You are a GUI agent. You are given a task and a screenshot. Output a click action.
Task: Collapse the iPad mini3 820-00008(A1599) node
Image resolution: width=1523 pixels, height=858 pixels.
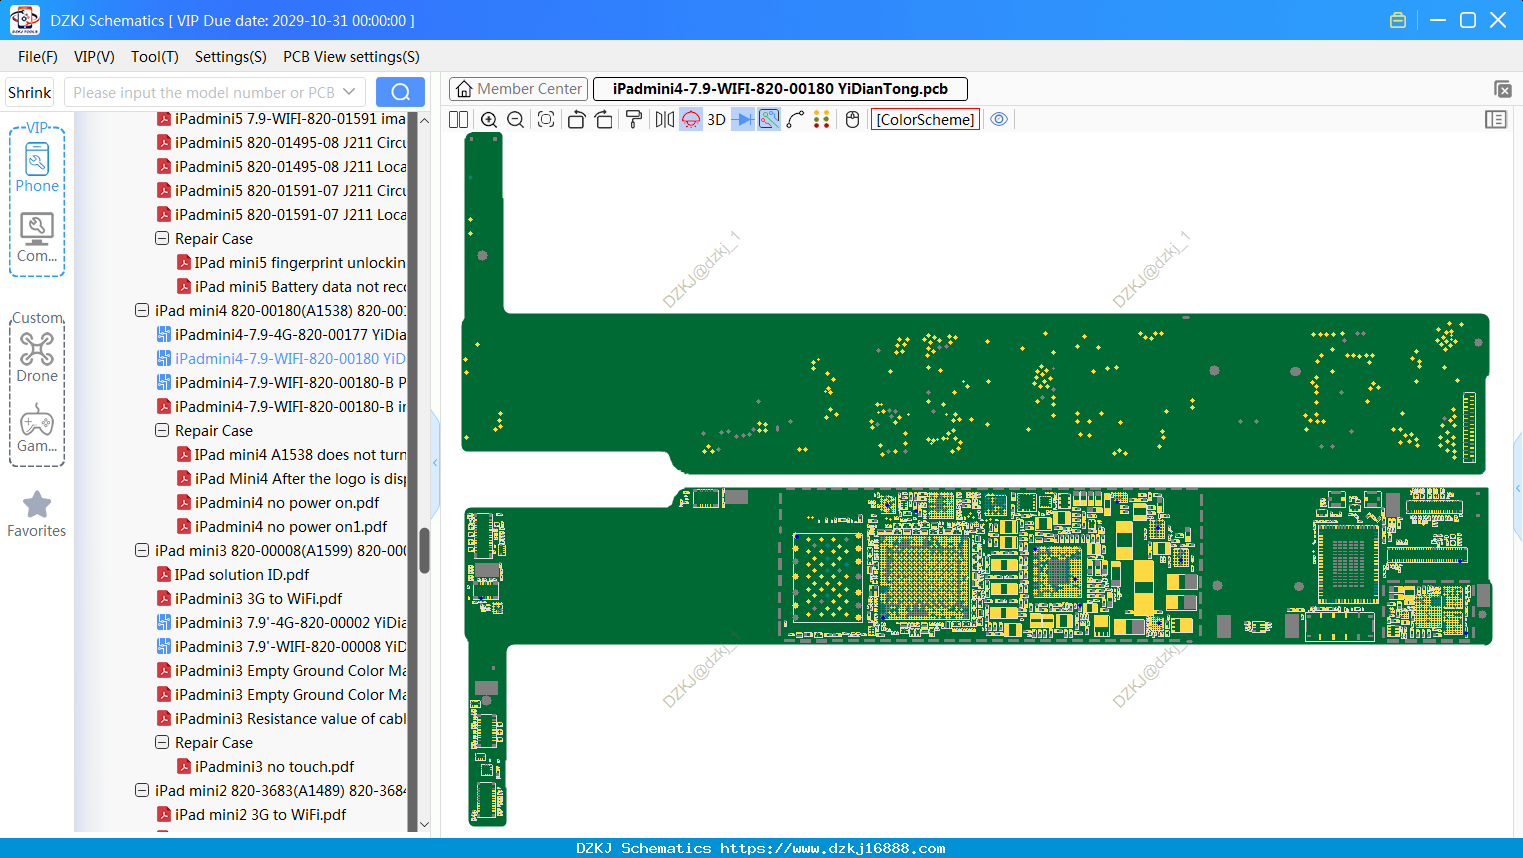click(142, 551)
